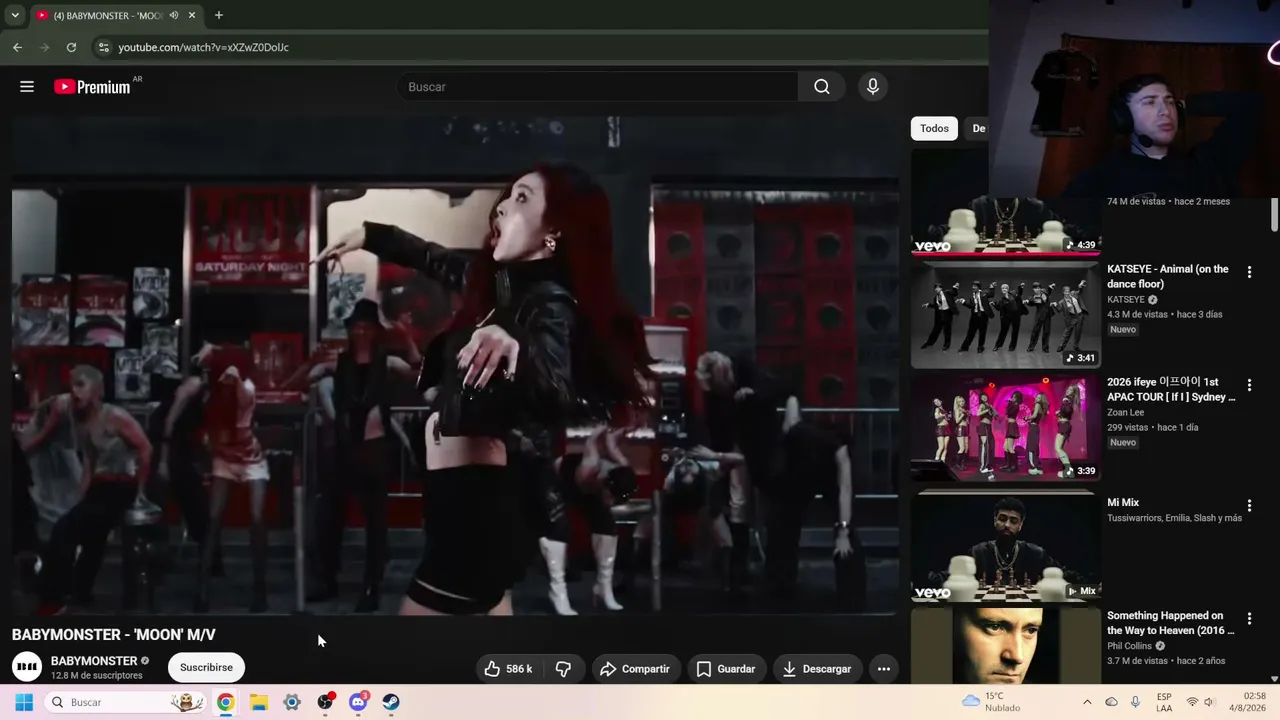Viewport: 1280px width, 720px height.
Task: Focus the address bar URL youtube.com/watch
Action: click(203, 47)
